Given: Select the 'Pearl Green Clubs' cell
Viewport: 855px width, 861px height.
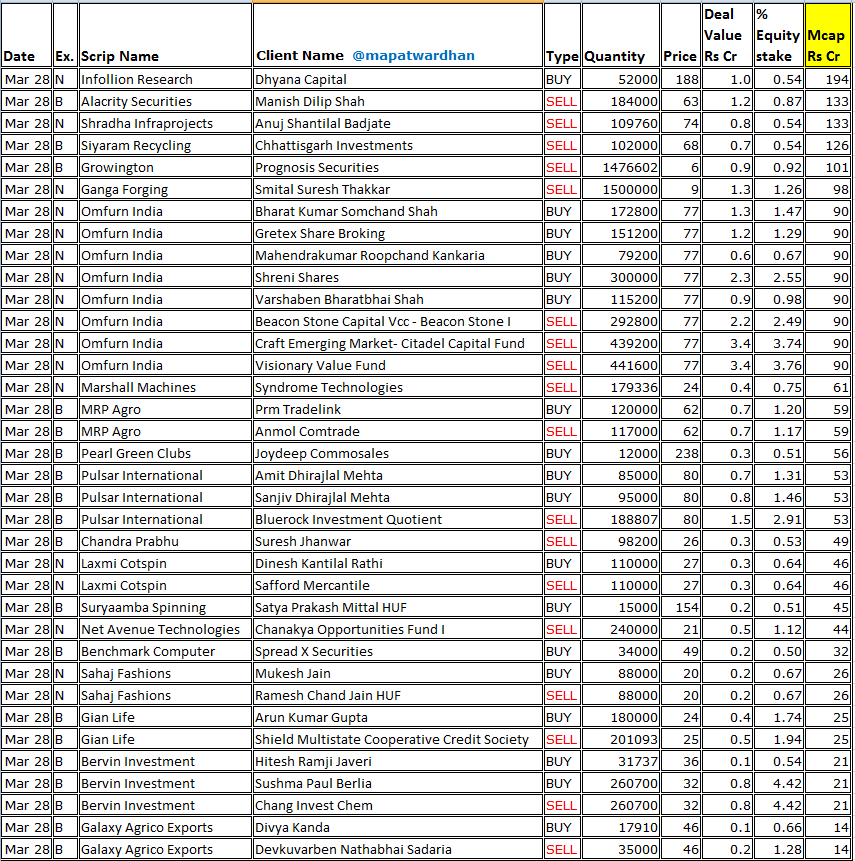Looking at the screenshot, I should pos(165,453).
